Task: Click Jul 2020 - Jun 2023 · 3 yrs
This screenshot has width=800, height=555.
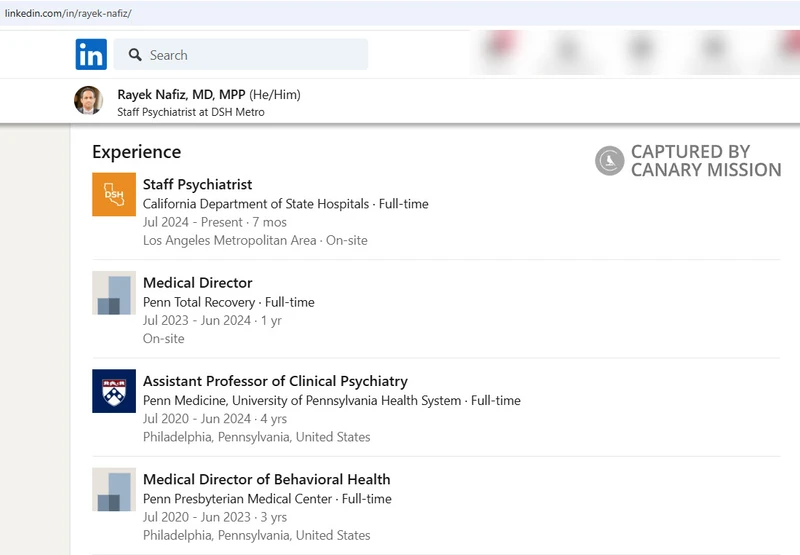Action: tap(215, 517)
